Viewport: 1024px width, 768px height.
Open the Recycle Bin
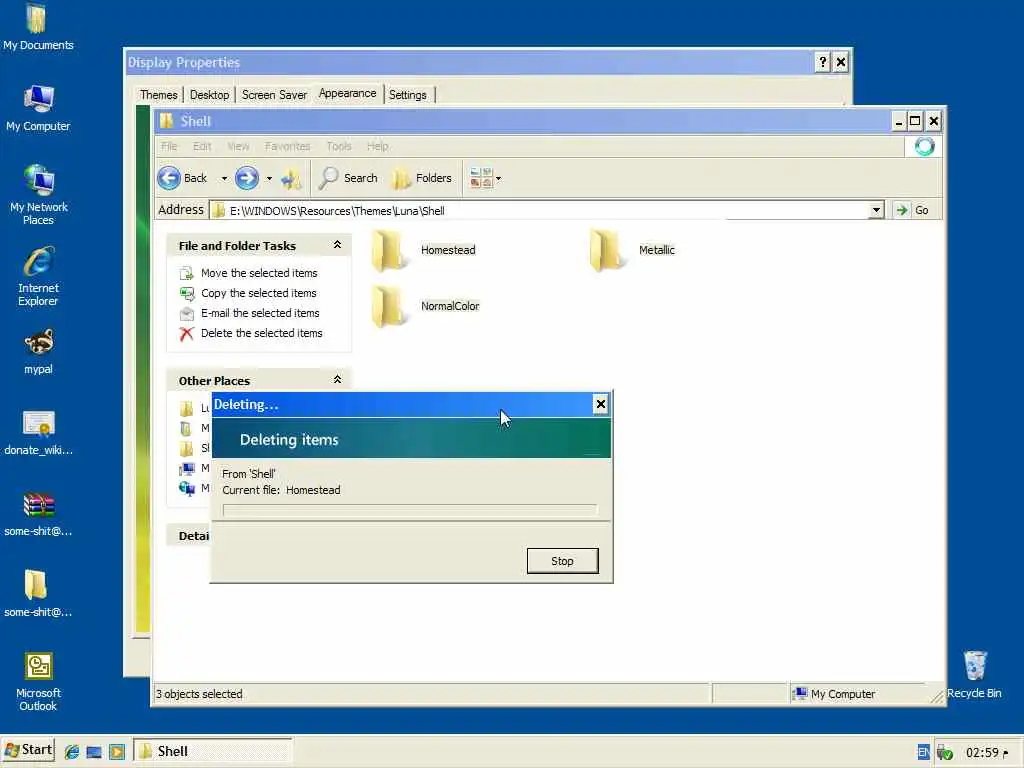click(x=974, y=675)
